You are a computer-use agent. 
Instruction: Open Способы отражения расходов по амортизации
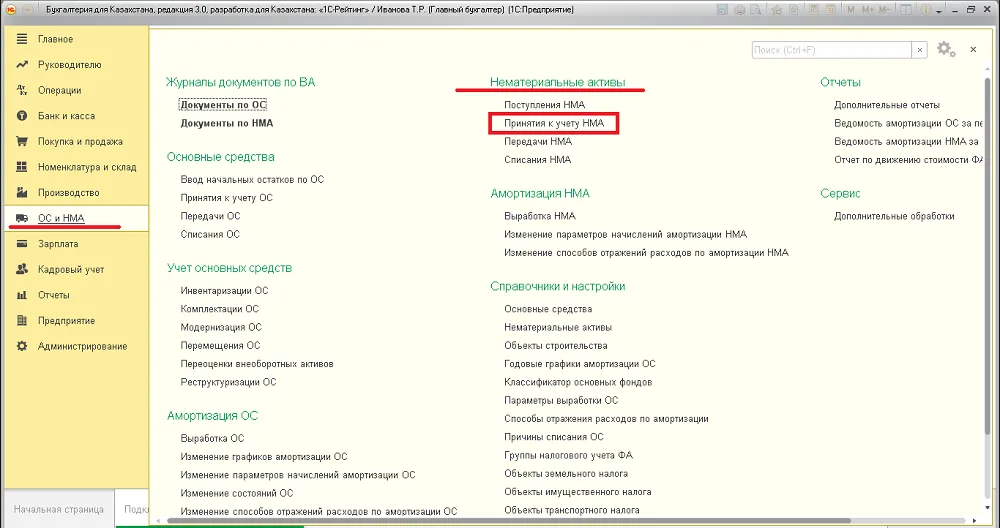click(606, 419)
